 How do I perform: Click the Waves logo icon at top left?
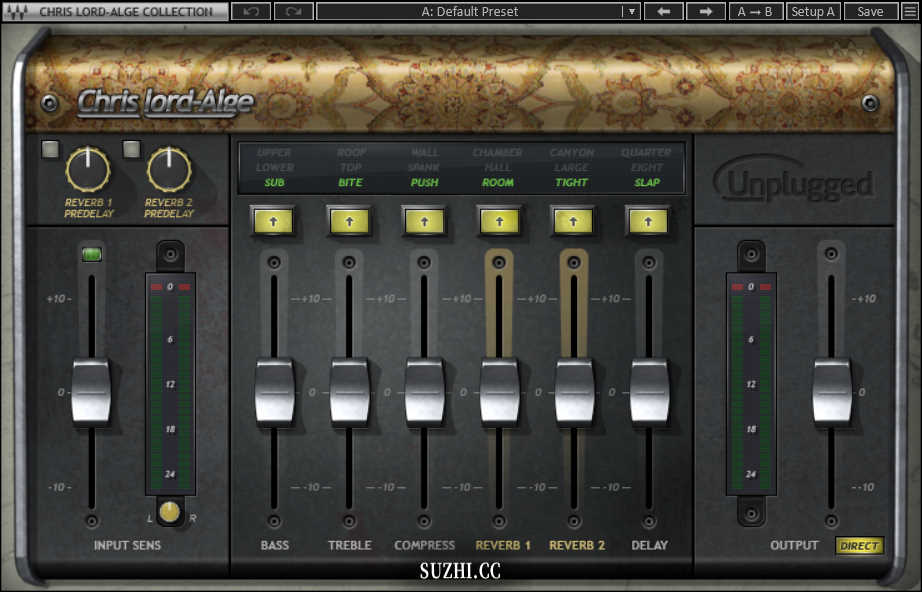[x=15, y=12]
